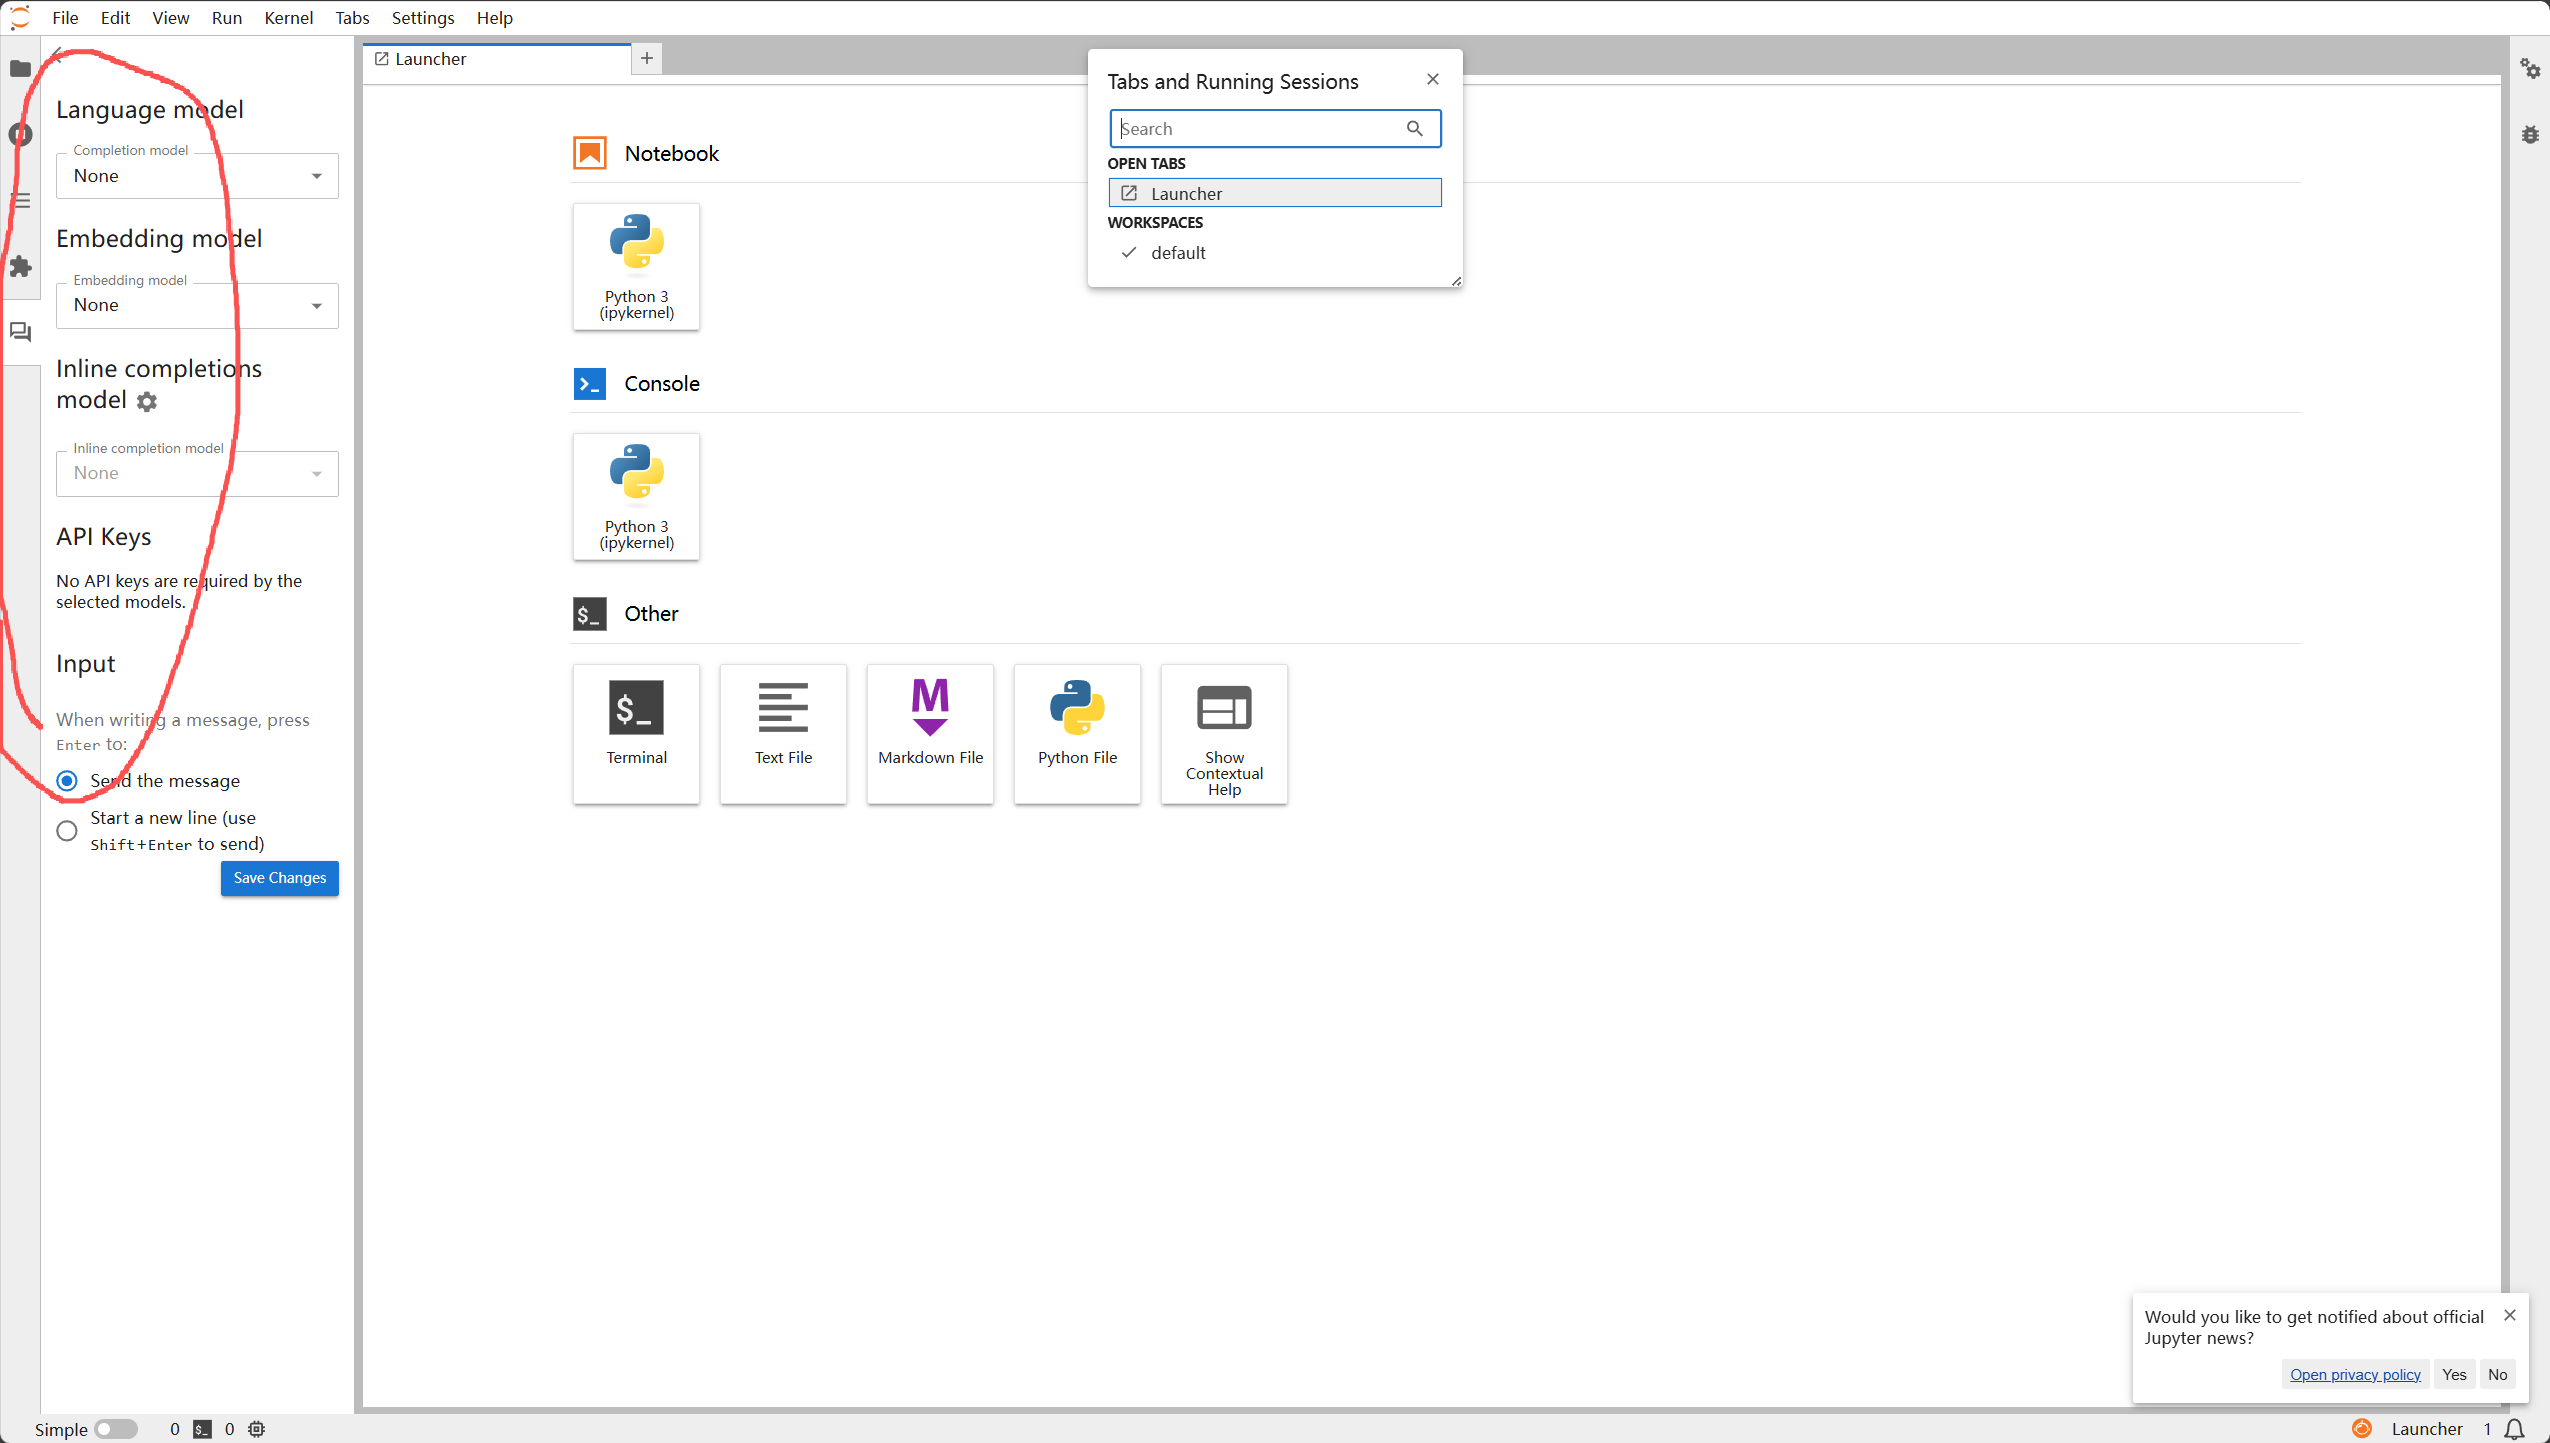2550x1443 pixels.
Task: Click the Save Changes button
Action: coord(279,878)
